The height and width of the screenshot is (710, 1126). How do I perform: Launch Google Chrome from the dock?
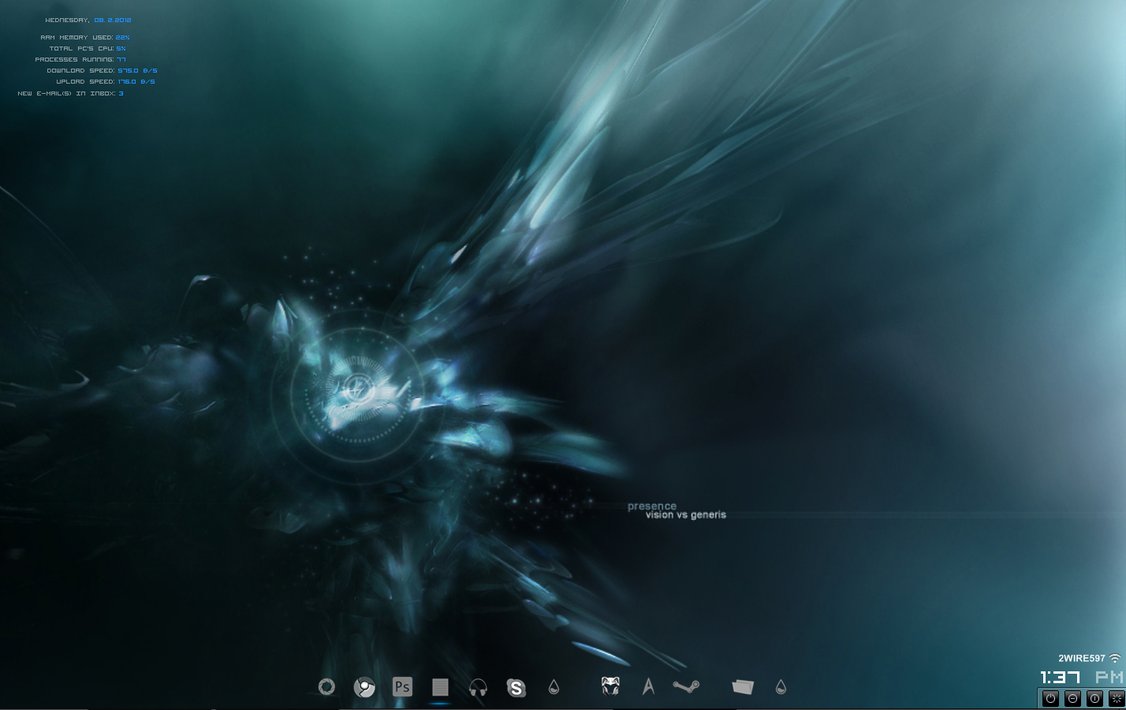click(x=365, y=687)
